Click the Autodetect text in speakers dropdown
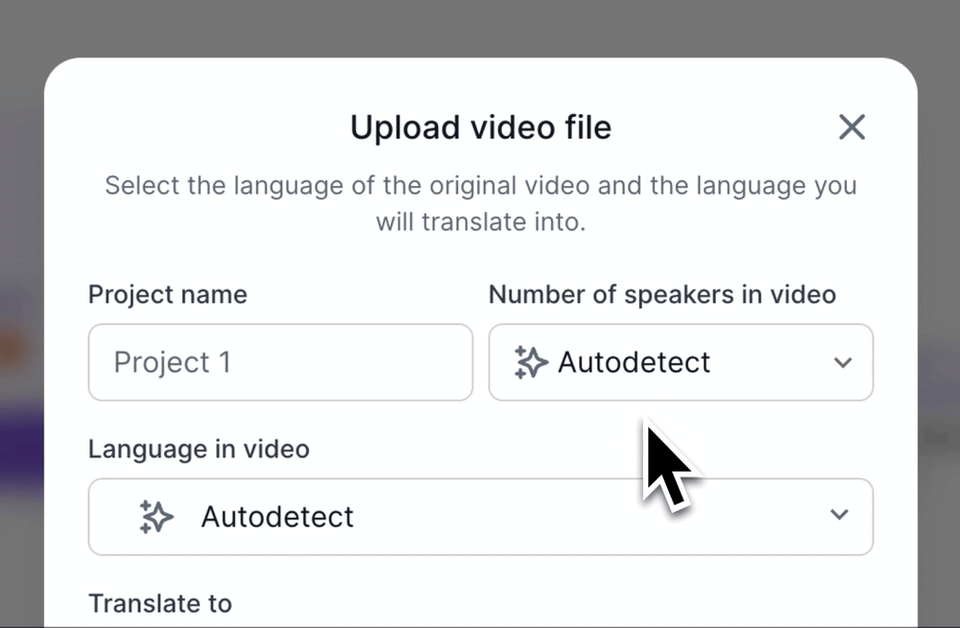 [x=634, y=362]
